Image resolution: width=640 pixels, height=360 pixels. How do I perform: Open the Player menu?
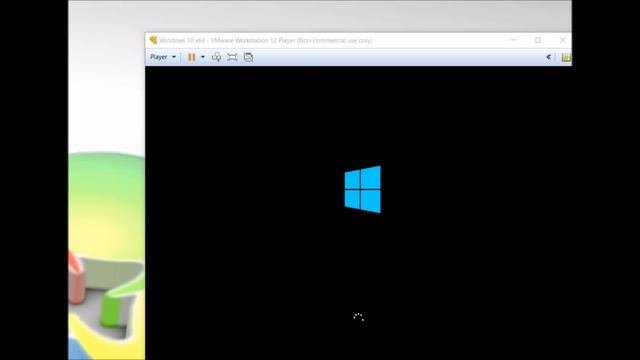point(162,57)
